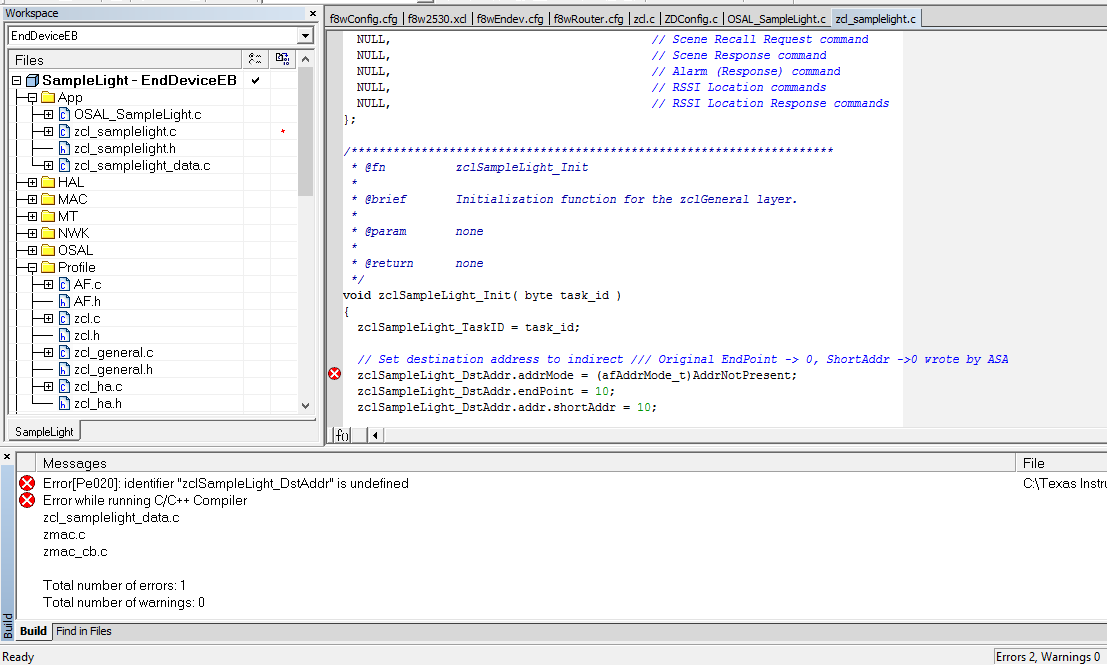Click the MAC folder icon
Screen dimensions: 1107x665
pos(48,199)
